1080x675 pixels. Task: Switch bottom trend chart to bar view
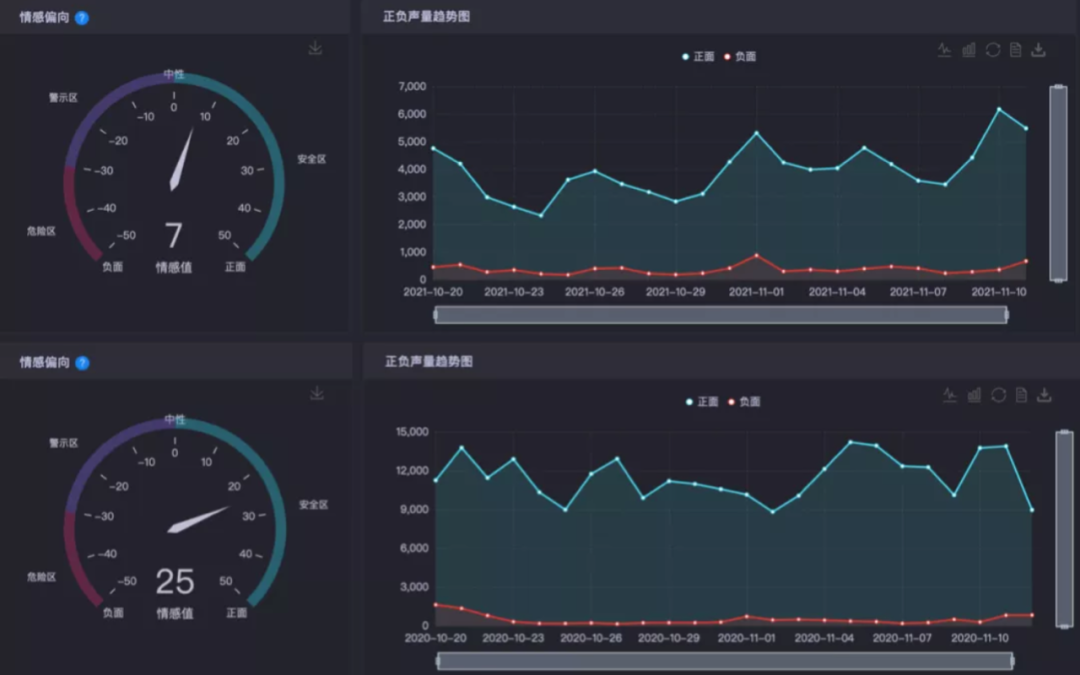click(x=974, y=395)
